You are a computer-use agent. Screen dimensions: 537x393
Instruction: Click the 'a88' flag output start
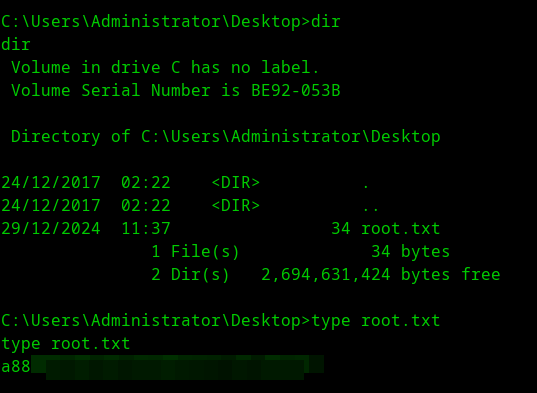[16, 367]
